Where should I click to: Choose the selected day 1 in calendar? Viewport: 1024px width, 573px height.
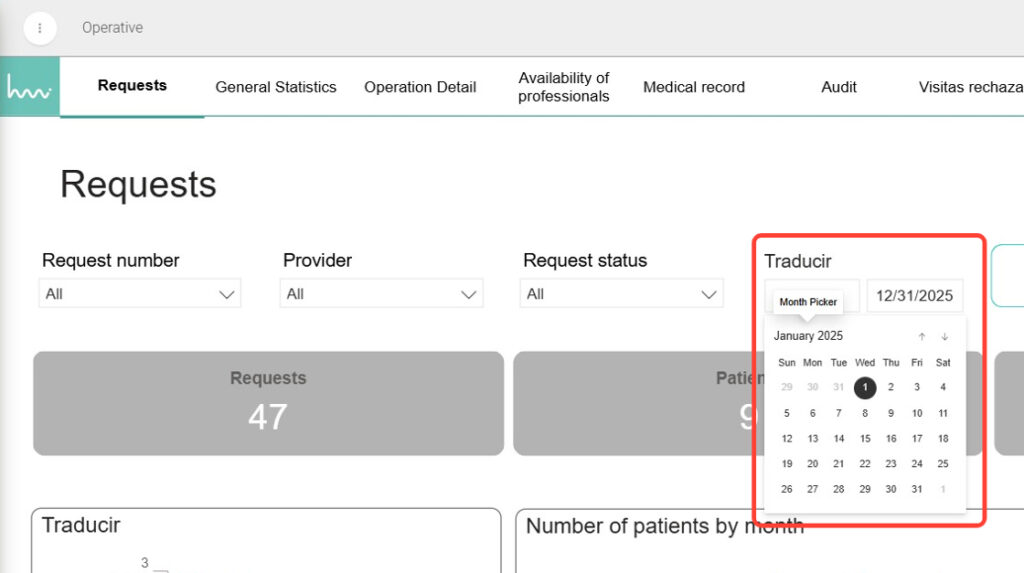point(865,388)
